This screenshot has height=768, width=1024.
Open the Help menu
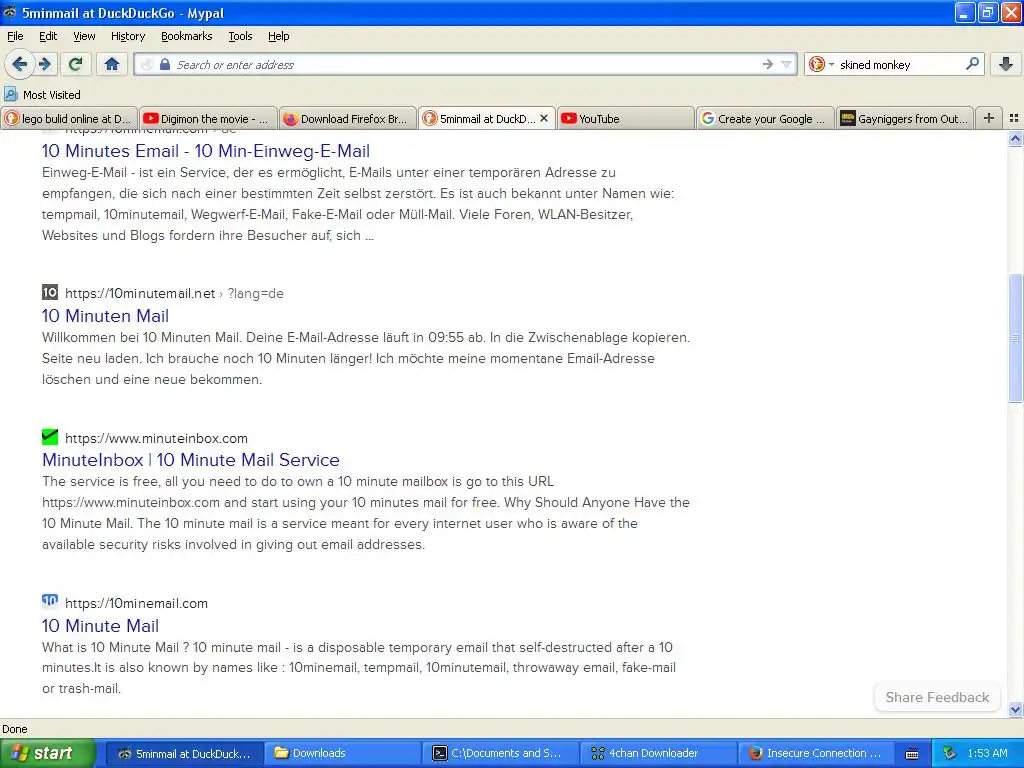point(278,36)
